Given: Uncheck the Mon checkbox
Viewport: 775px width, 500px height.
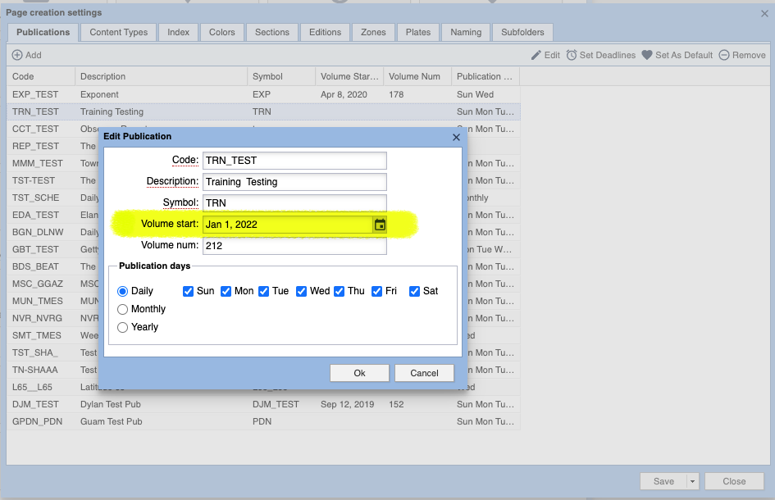Looking at the screenshot, I should [226, 291].
